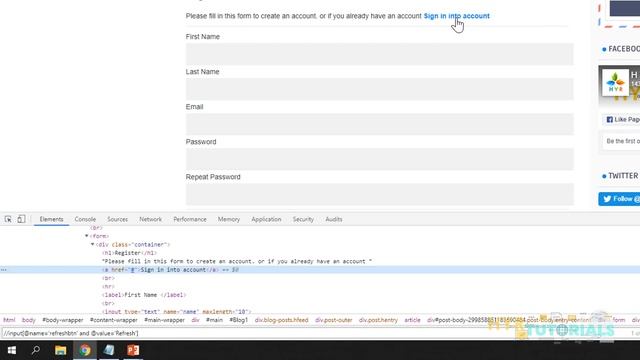Viewport: 640px width, 360px height.
Task: Select #body-wrapper in the breadcrumb
Action: 63,320
